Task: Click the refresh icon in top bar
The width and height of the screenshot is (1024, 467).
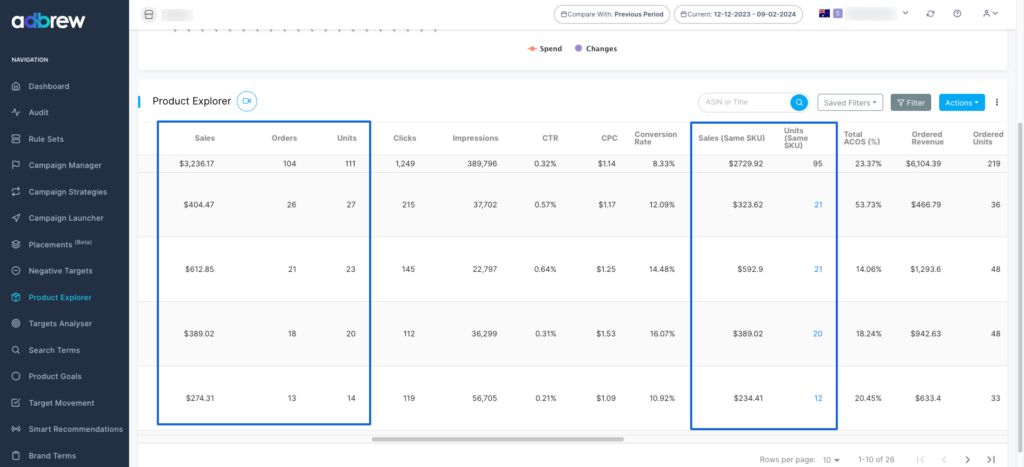Action: pos(931,14)
